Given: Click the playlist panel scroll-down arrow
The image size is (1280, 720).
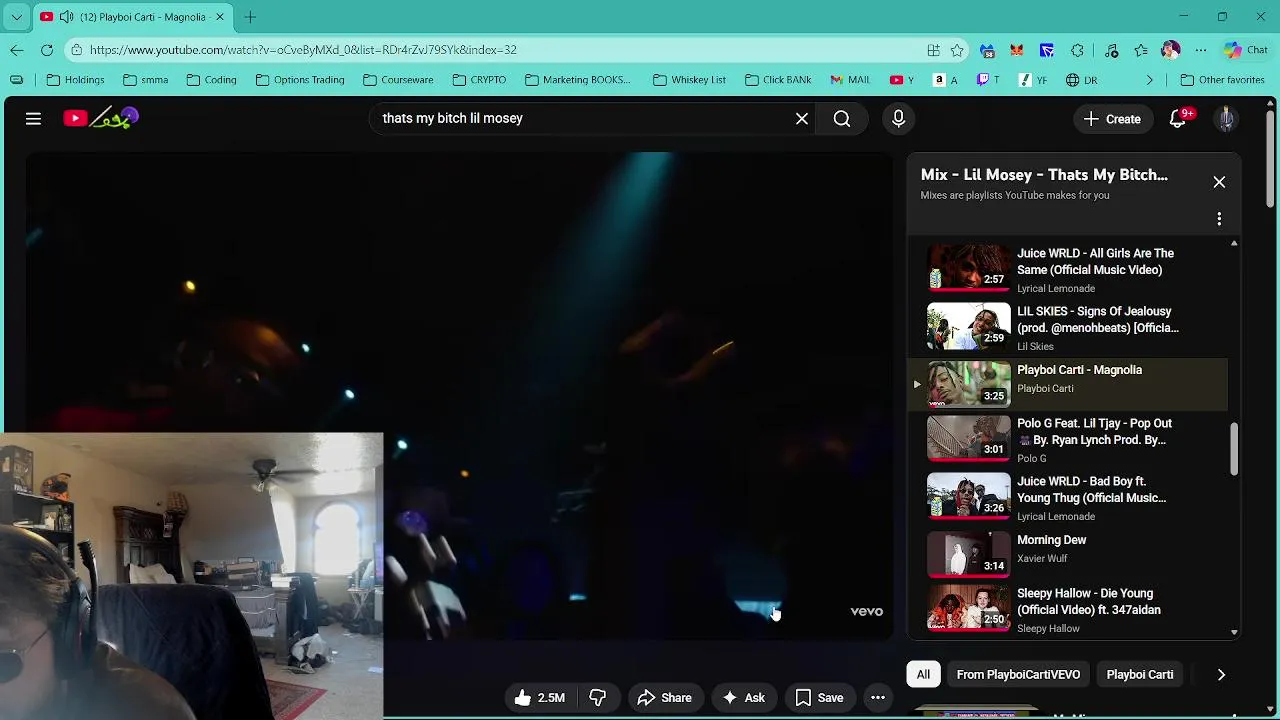Looking at the screenshot, I should (x=1234, y=632).
